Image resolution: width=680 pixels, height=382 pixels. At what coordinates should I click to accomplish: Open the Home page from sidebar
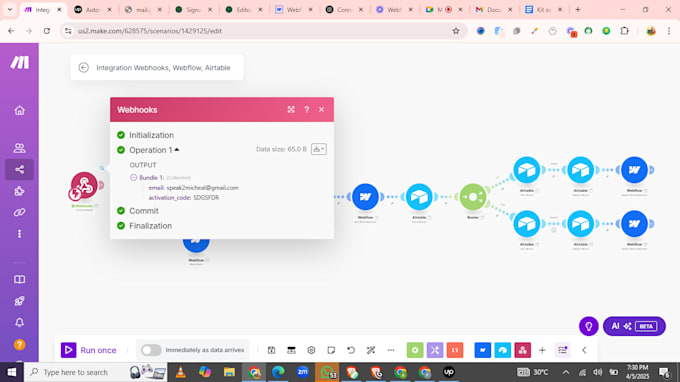(20, 111)
